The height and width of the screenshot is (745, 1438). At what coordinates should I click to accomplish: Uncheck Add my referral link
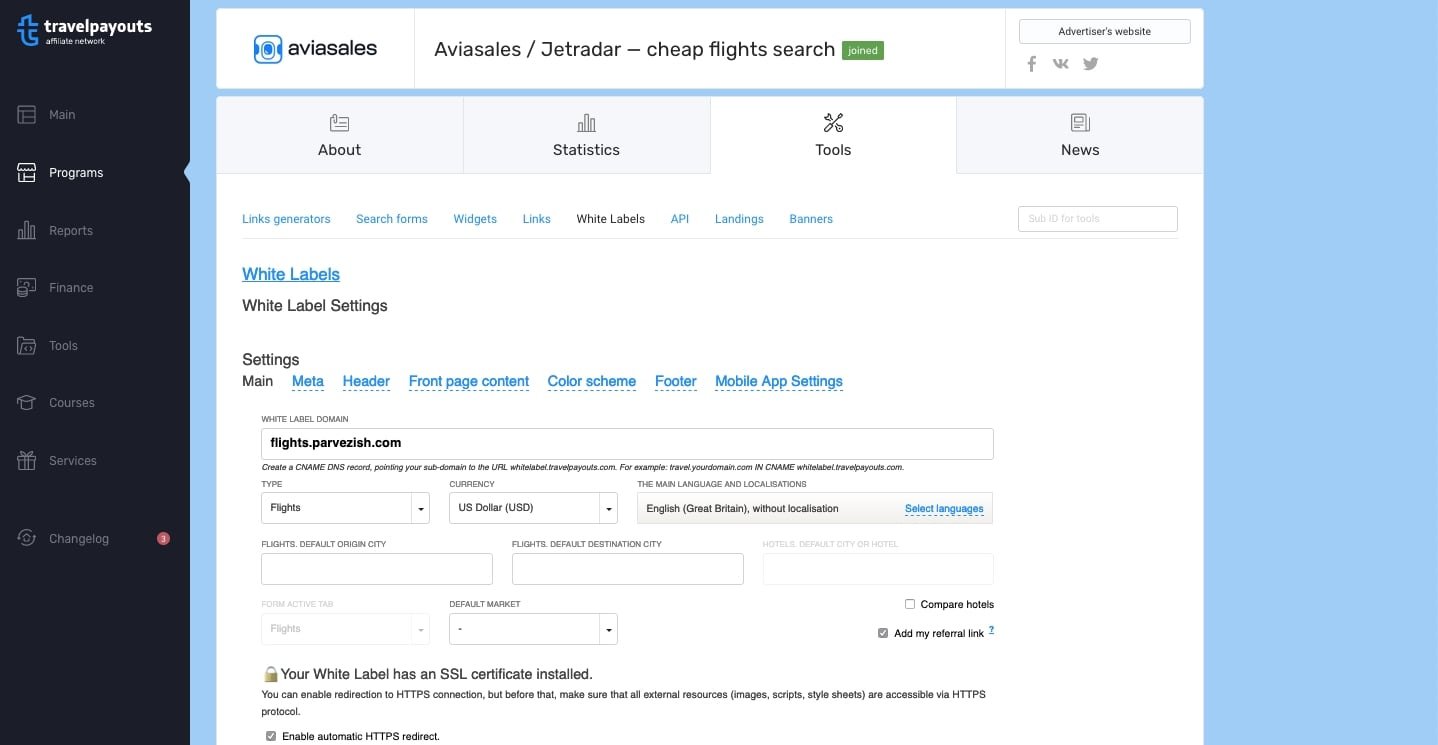click(x=883, y=633)
